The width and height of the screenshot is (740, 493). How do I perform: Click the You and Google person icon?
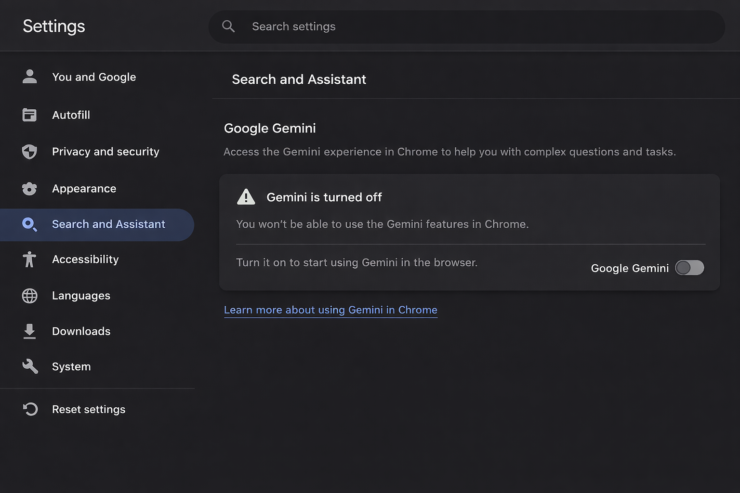(30, 77)
